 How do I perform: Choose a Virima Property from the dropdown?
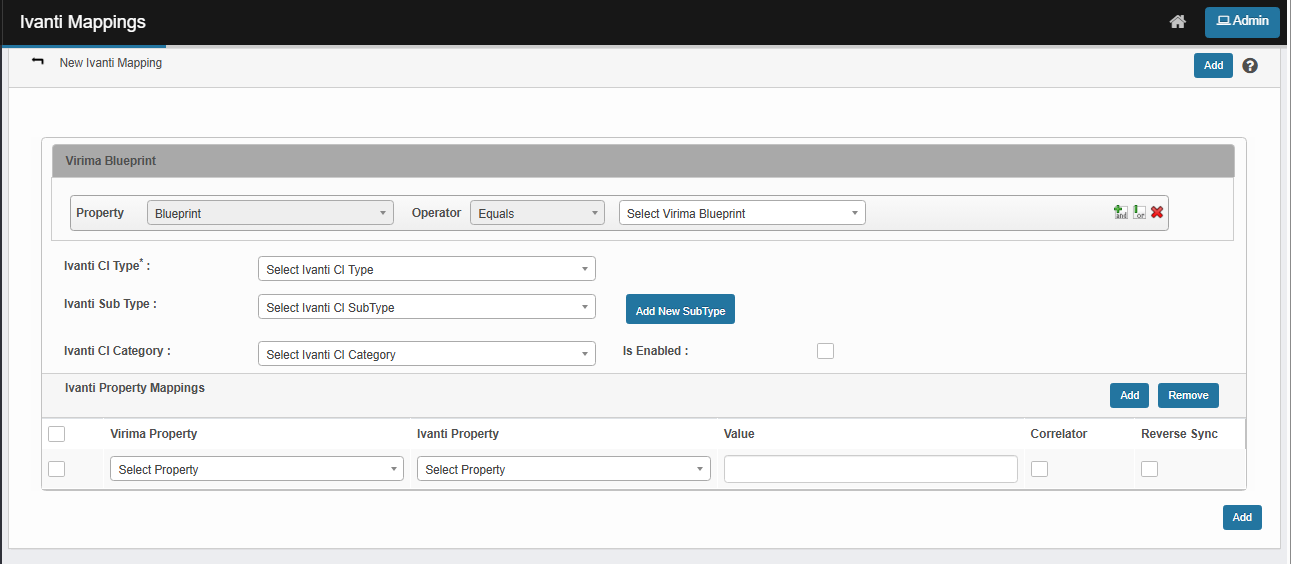point(256,469)
